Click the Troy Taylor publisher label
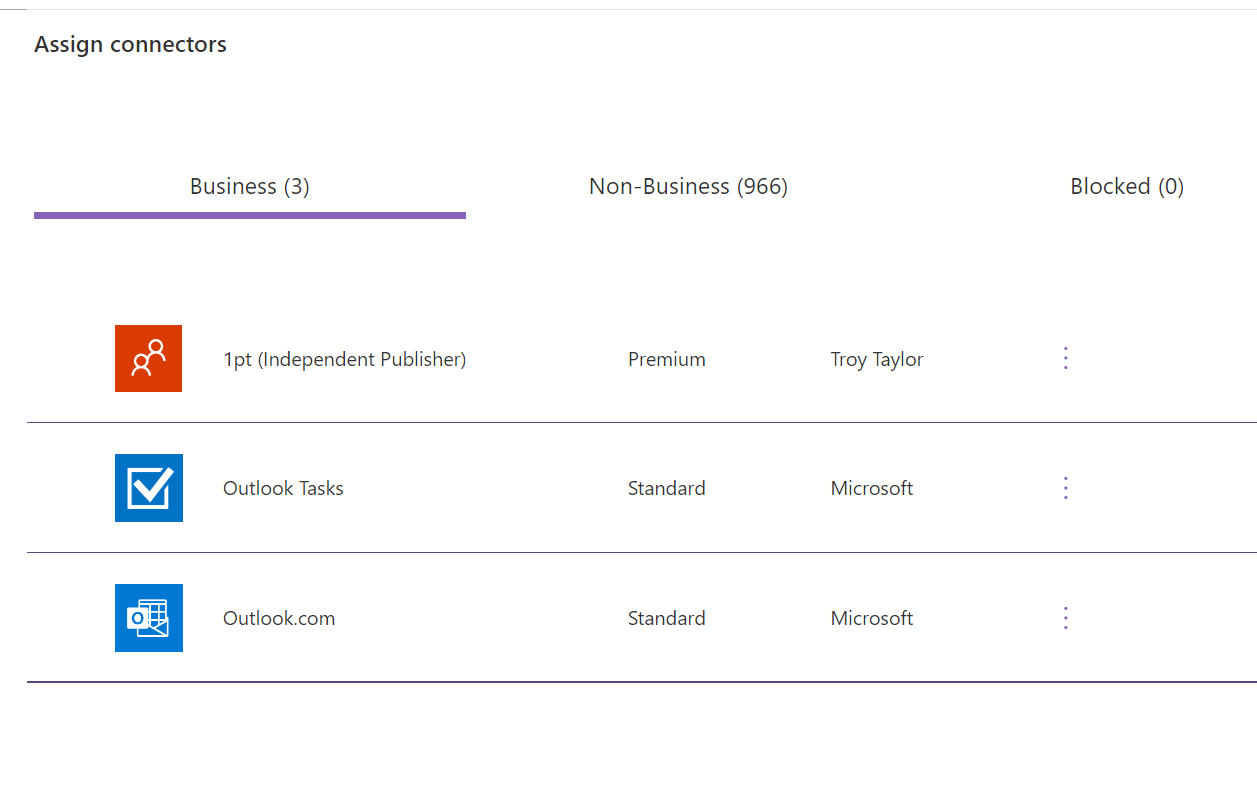This screenshot has height=807, width=1257. 876,358
